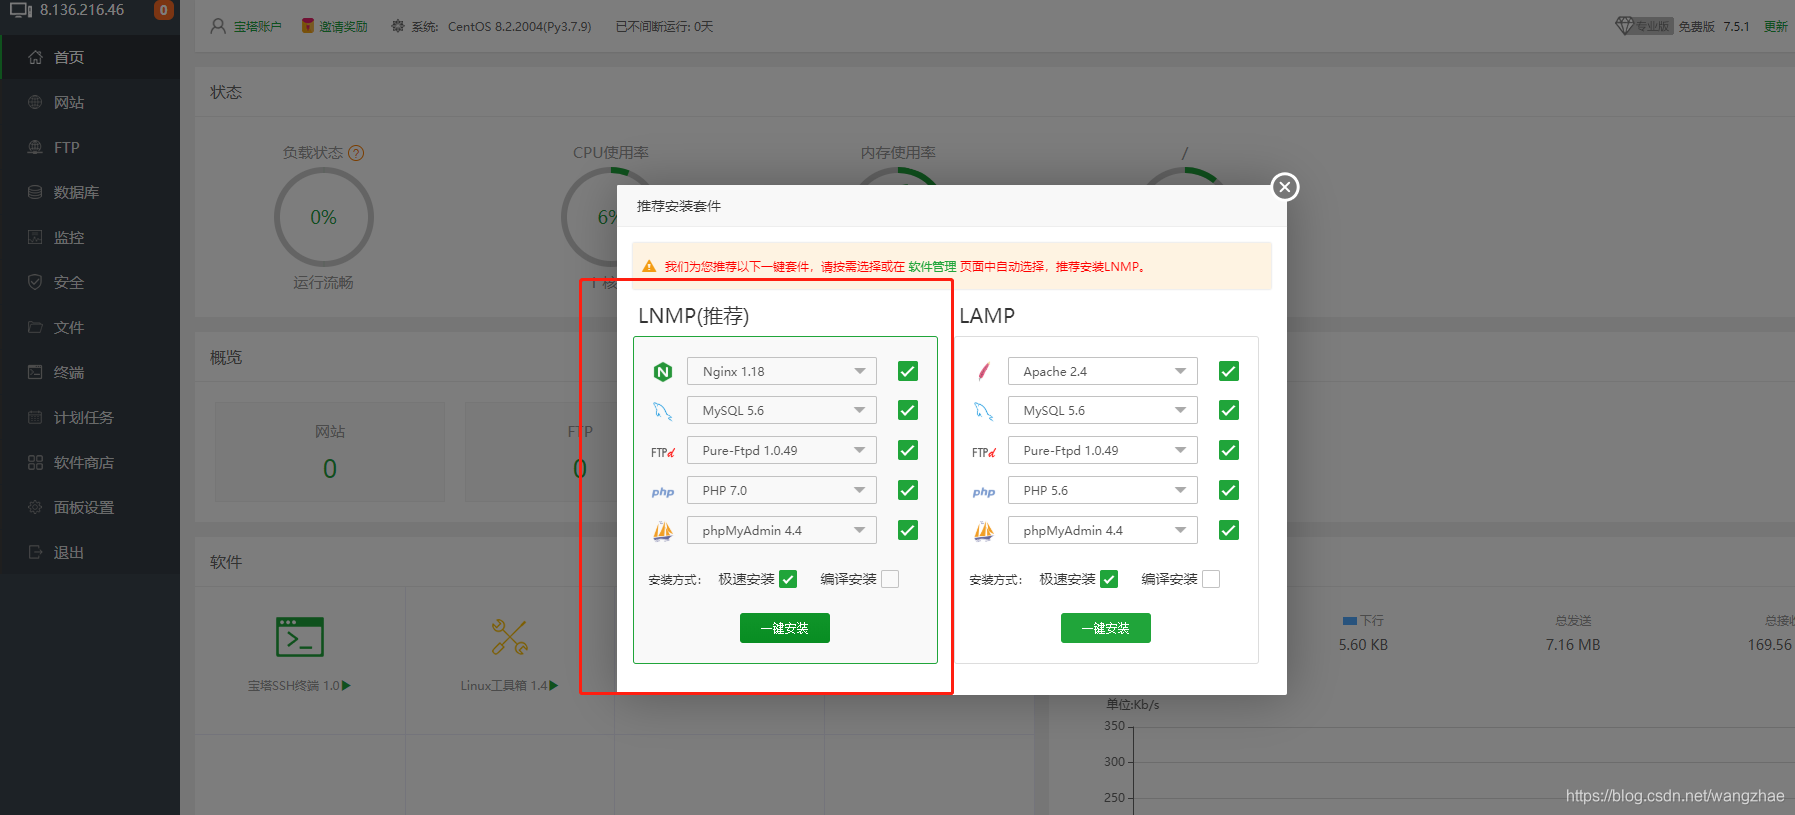Click the 邀请奖励 gift icon
This screenshot has height=815, width=1795.
click(x=308, y=26)
